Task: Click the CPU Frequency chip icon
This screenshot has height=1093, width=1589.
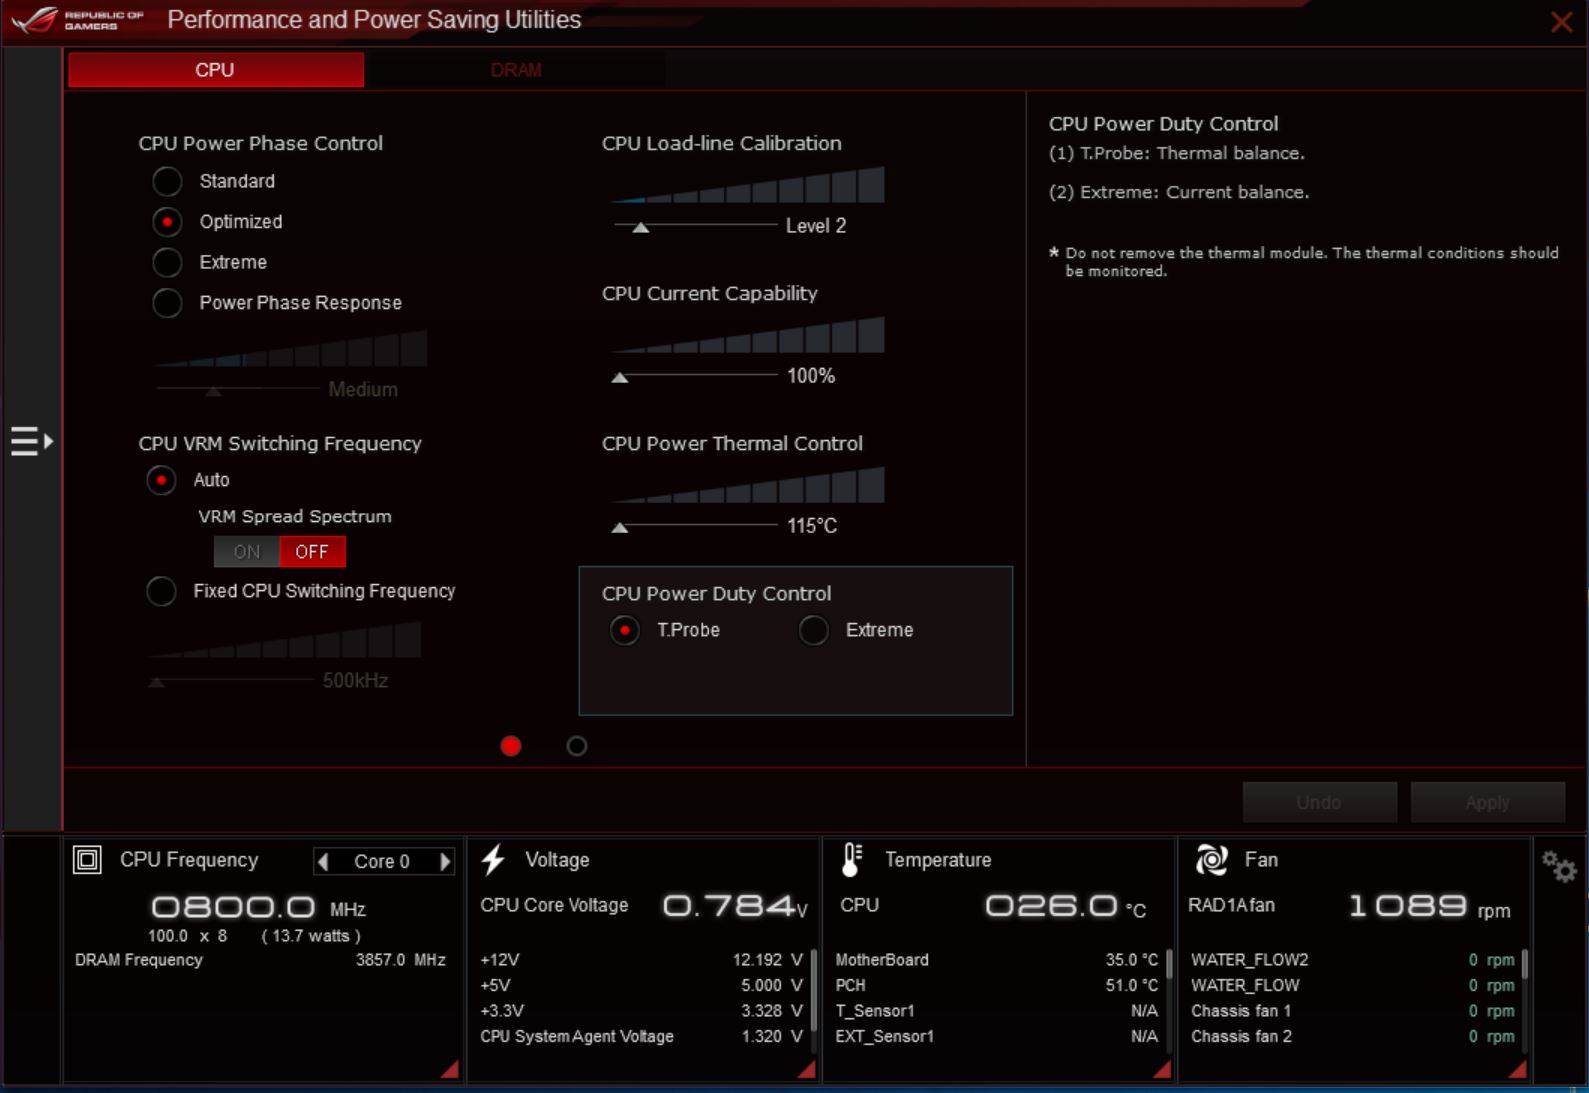Action: (87, 860)
